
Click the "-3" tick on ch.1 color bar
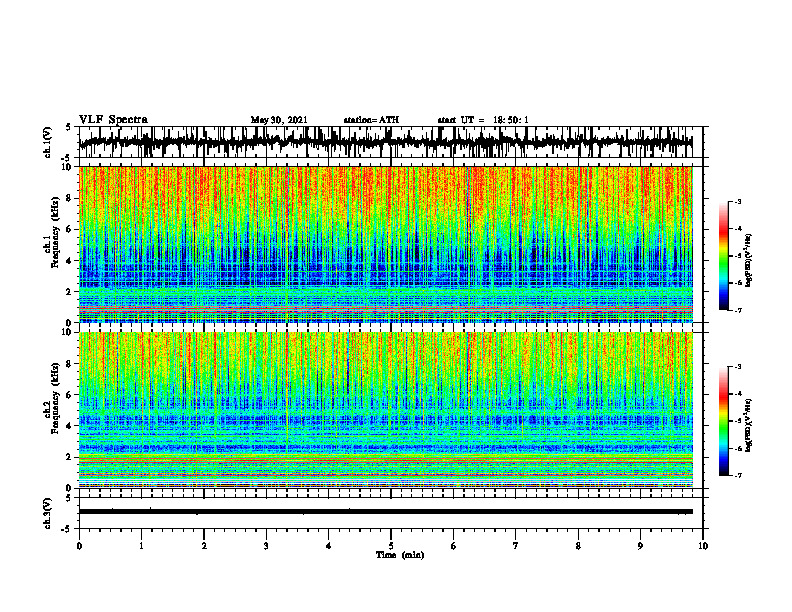point(738,201)
